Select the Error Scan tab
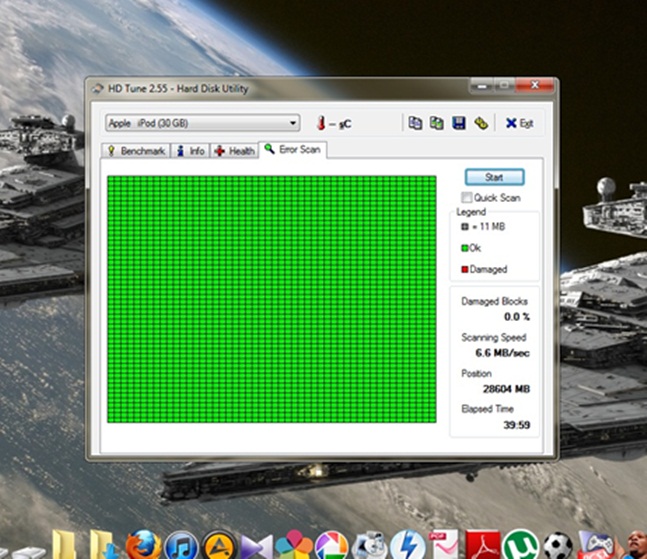Screen dimensions: 647x559 pos(293,150)
